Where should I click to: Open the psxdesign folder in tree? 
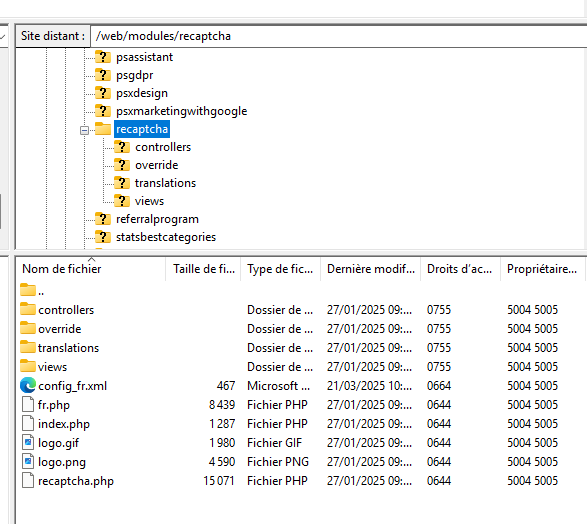pos(142,93)
